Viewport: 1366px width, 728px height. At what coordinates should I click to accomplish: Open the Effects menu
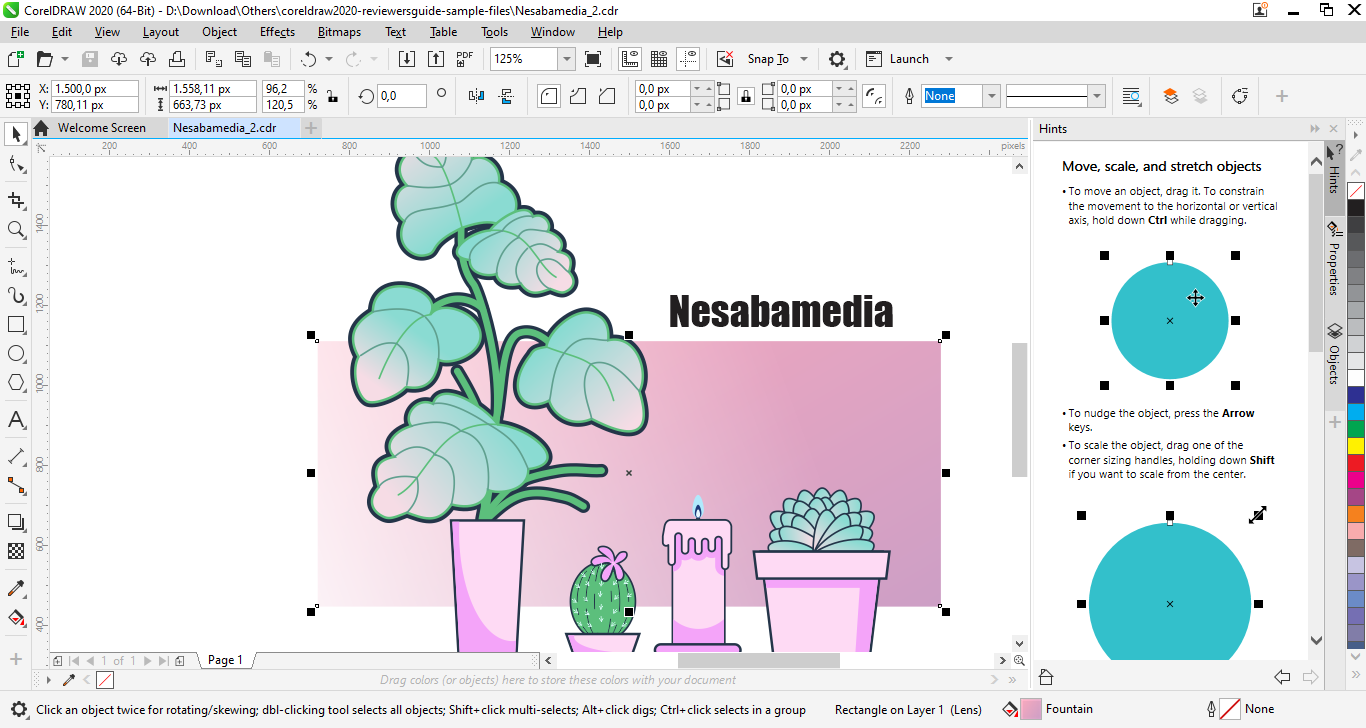tap(277, 32)
